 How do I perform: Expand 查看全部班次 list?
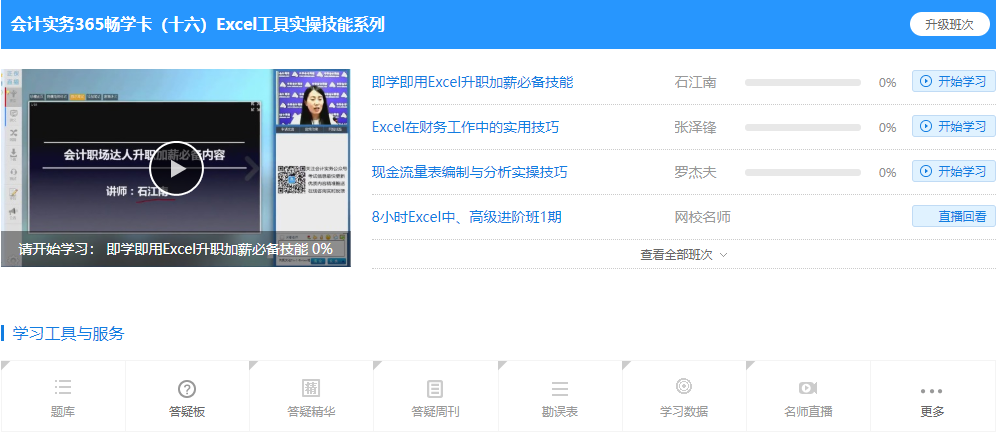tap(684, 255)
